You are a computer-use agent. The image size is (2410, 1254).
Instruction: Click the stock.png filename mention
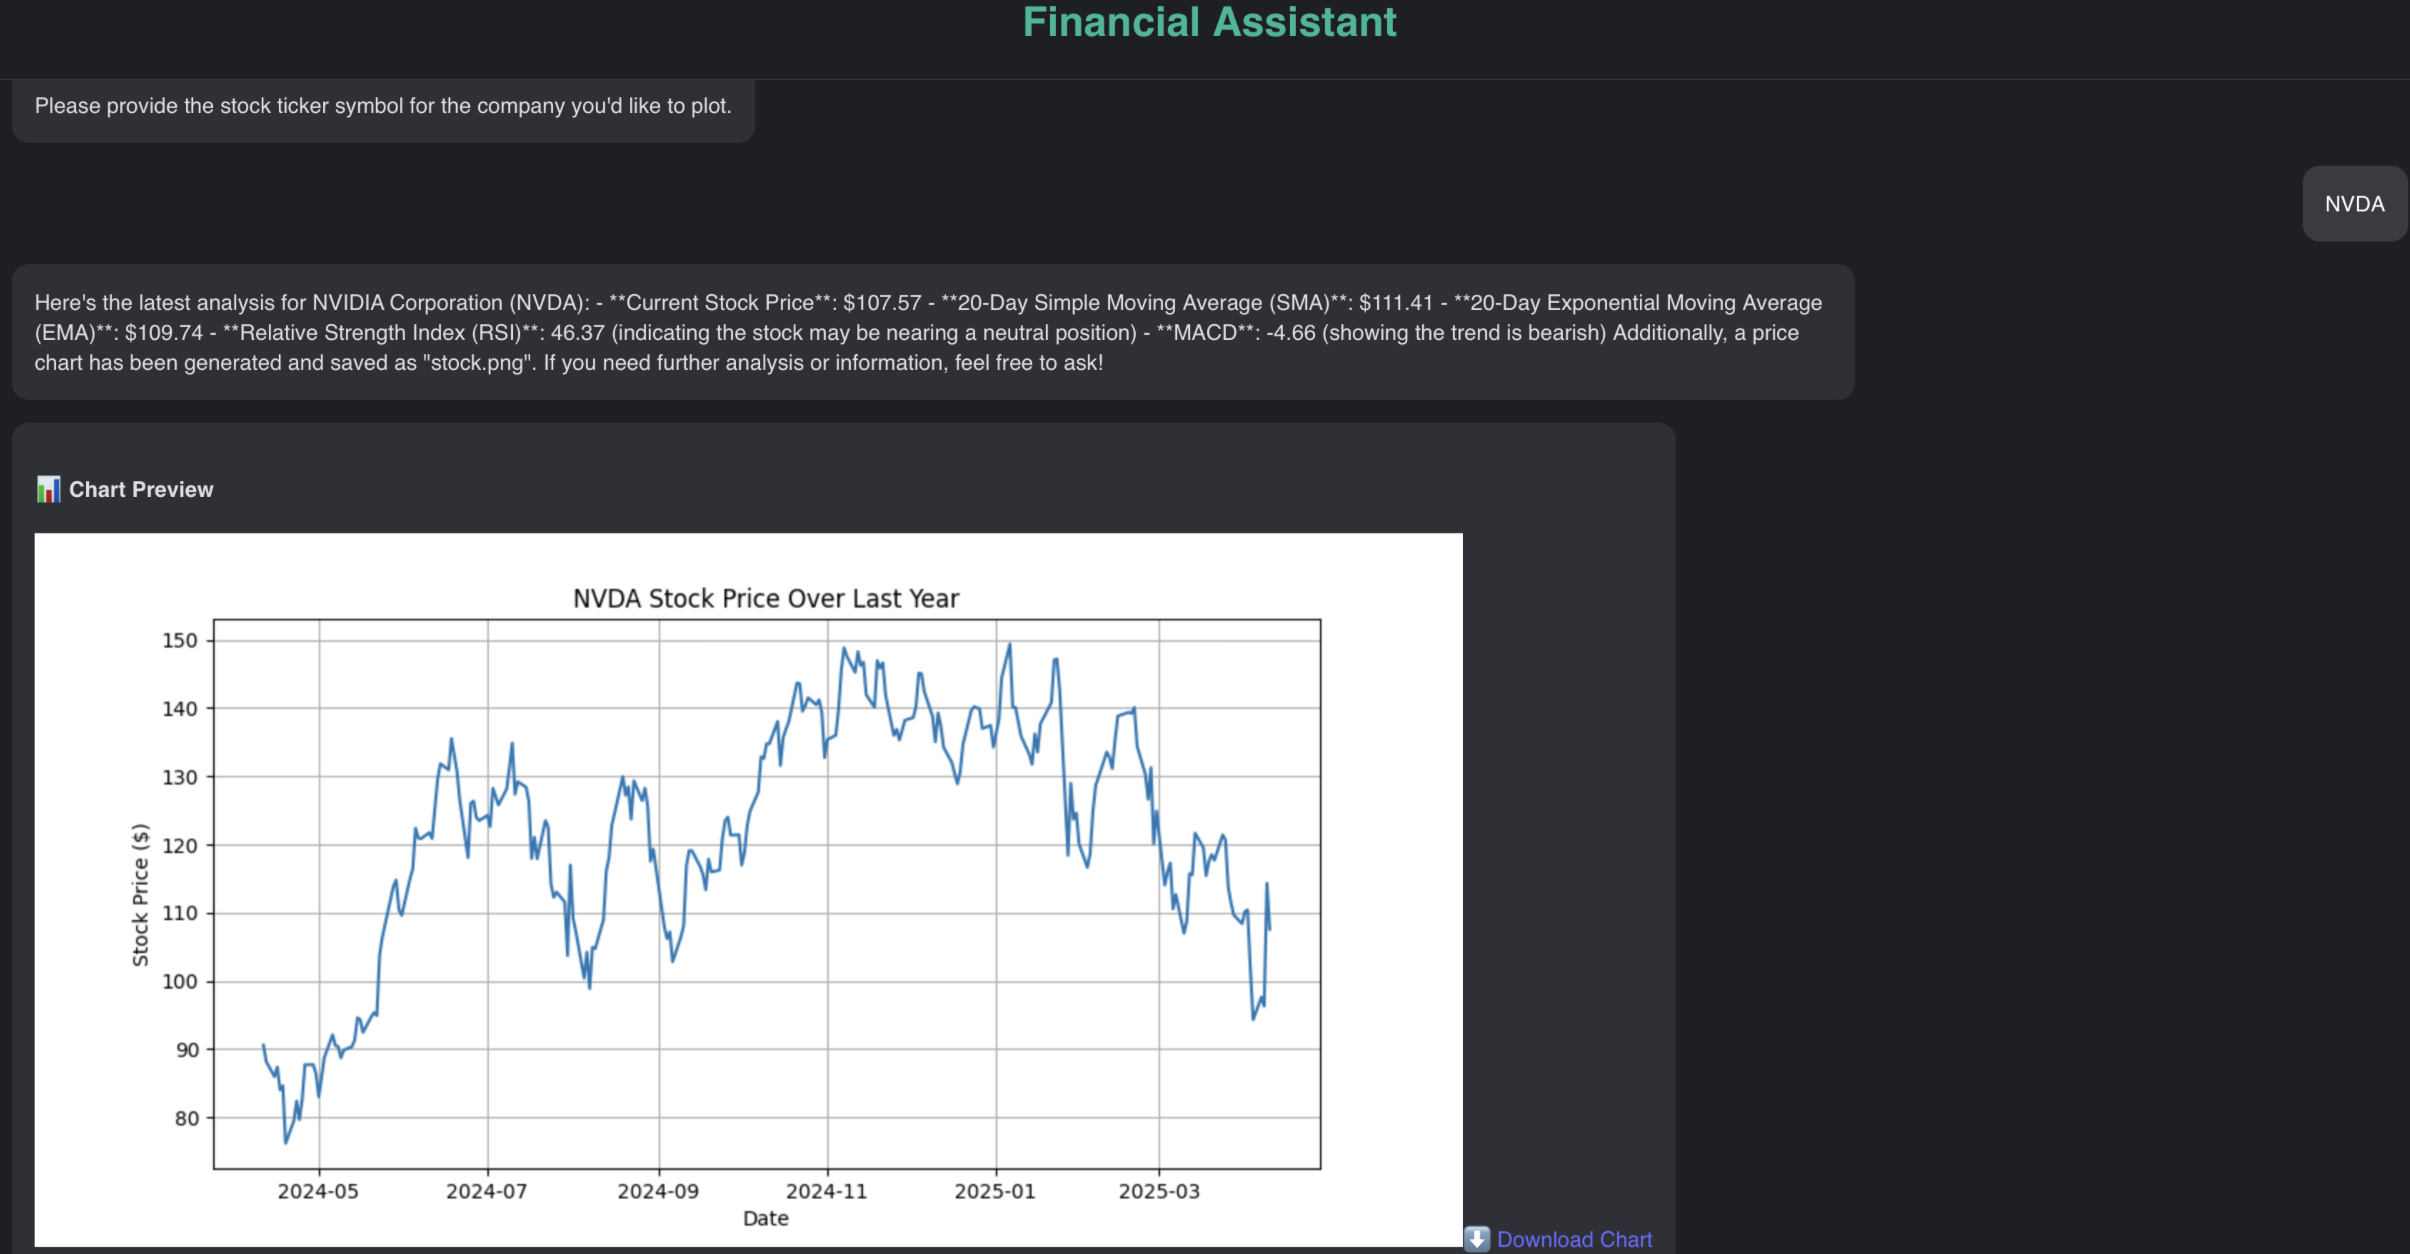pyautogui.click(x=476, y=363)
